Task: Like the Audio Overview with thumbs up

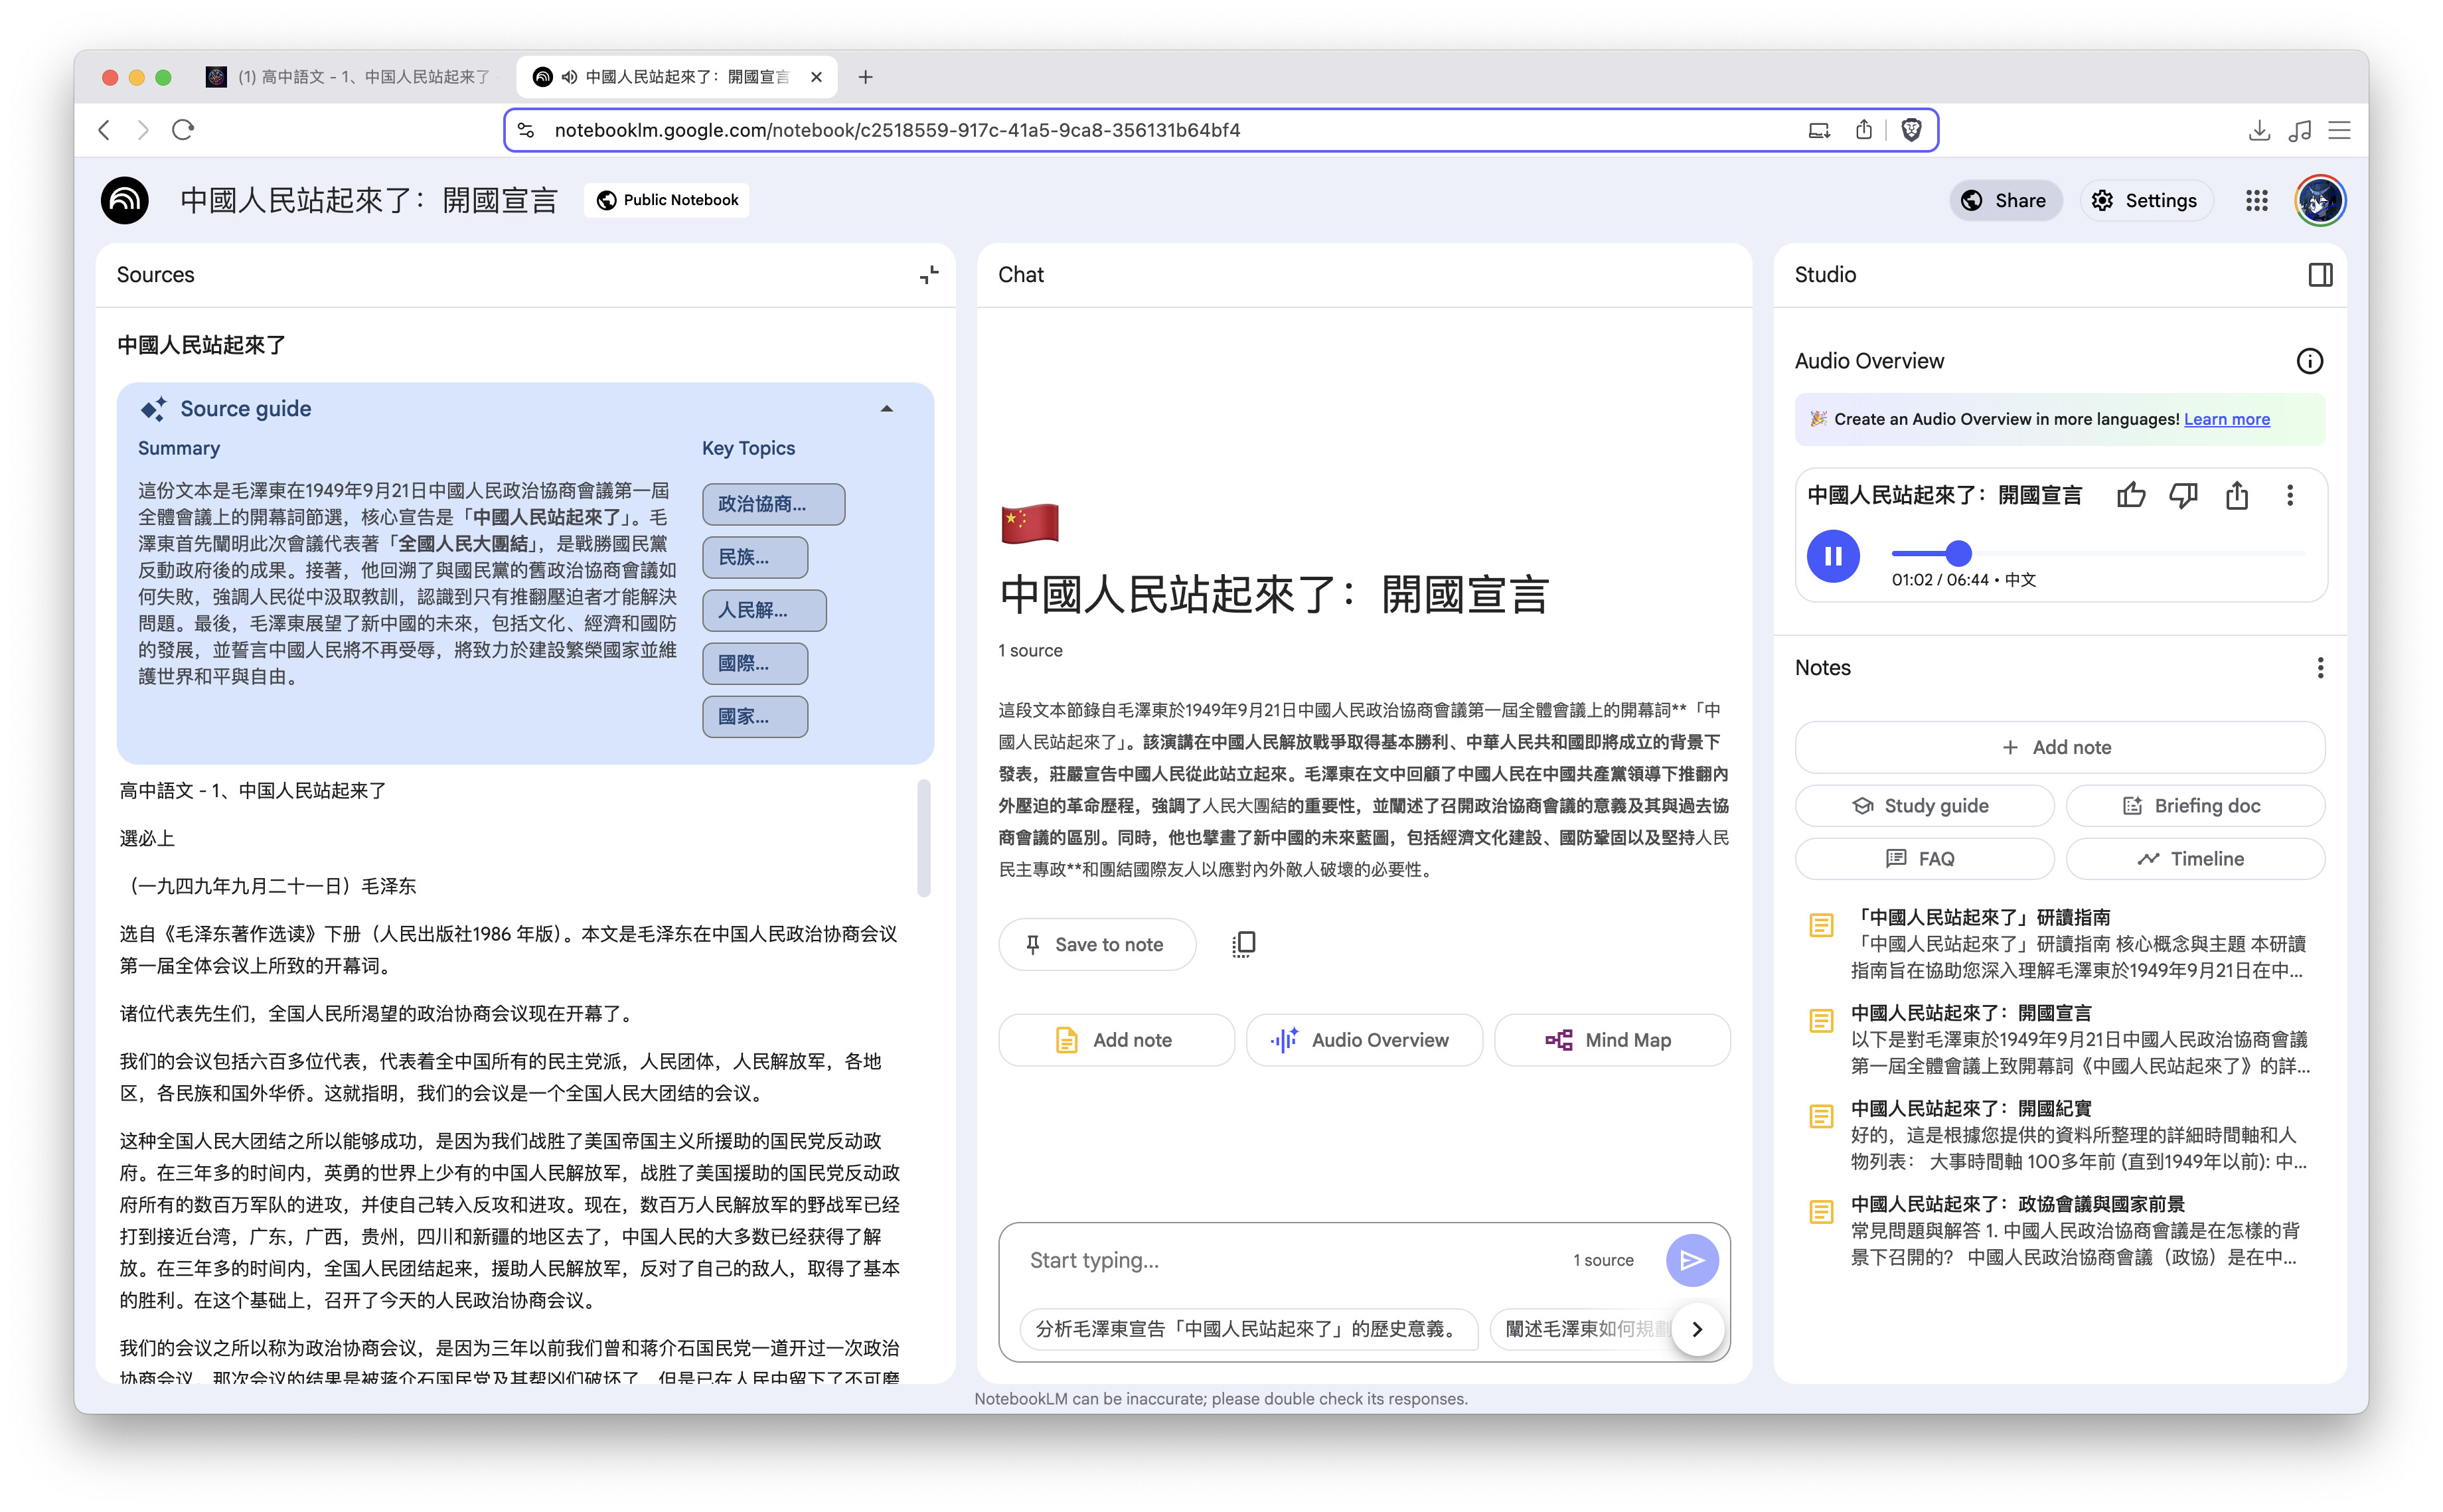Action: pyautogui.click(x=2131, y=494)
